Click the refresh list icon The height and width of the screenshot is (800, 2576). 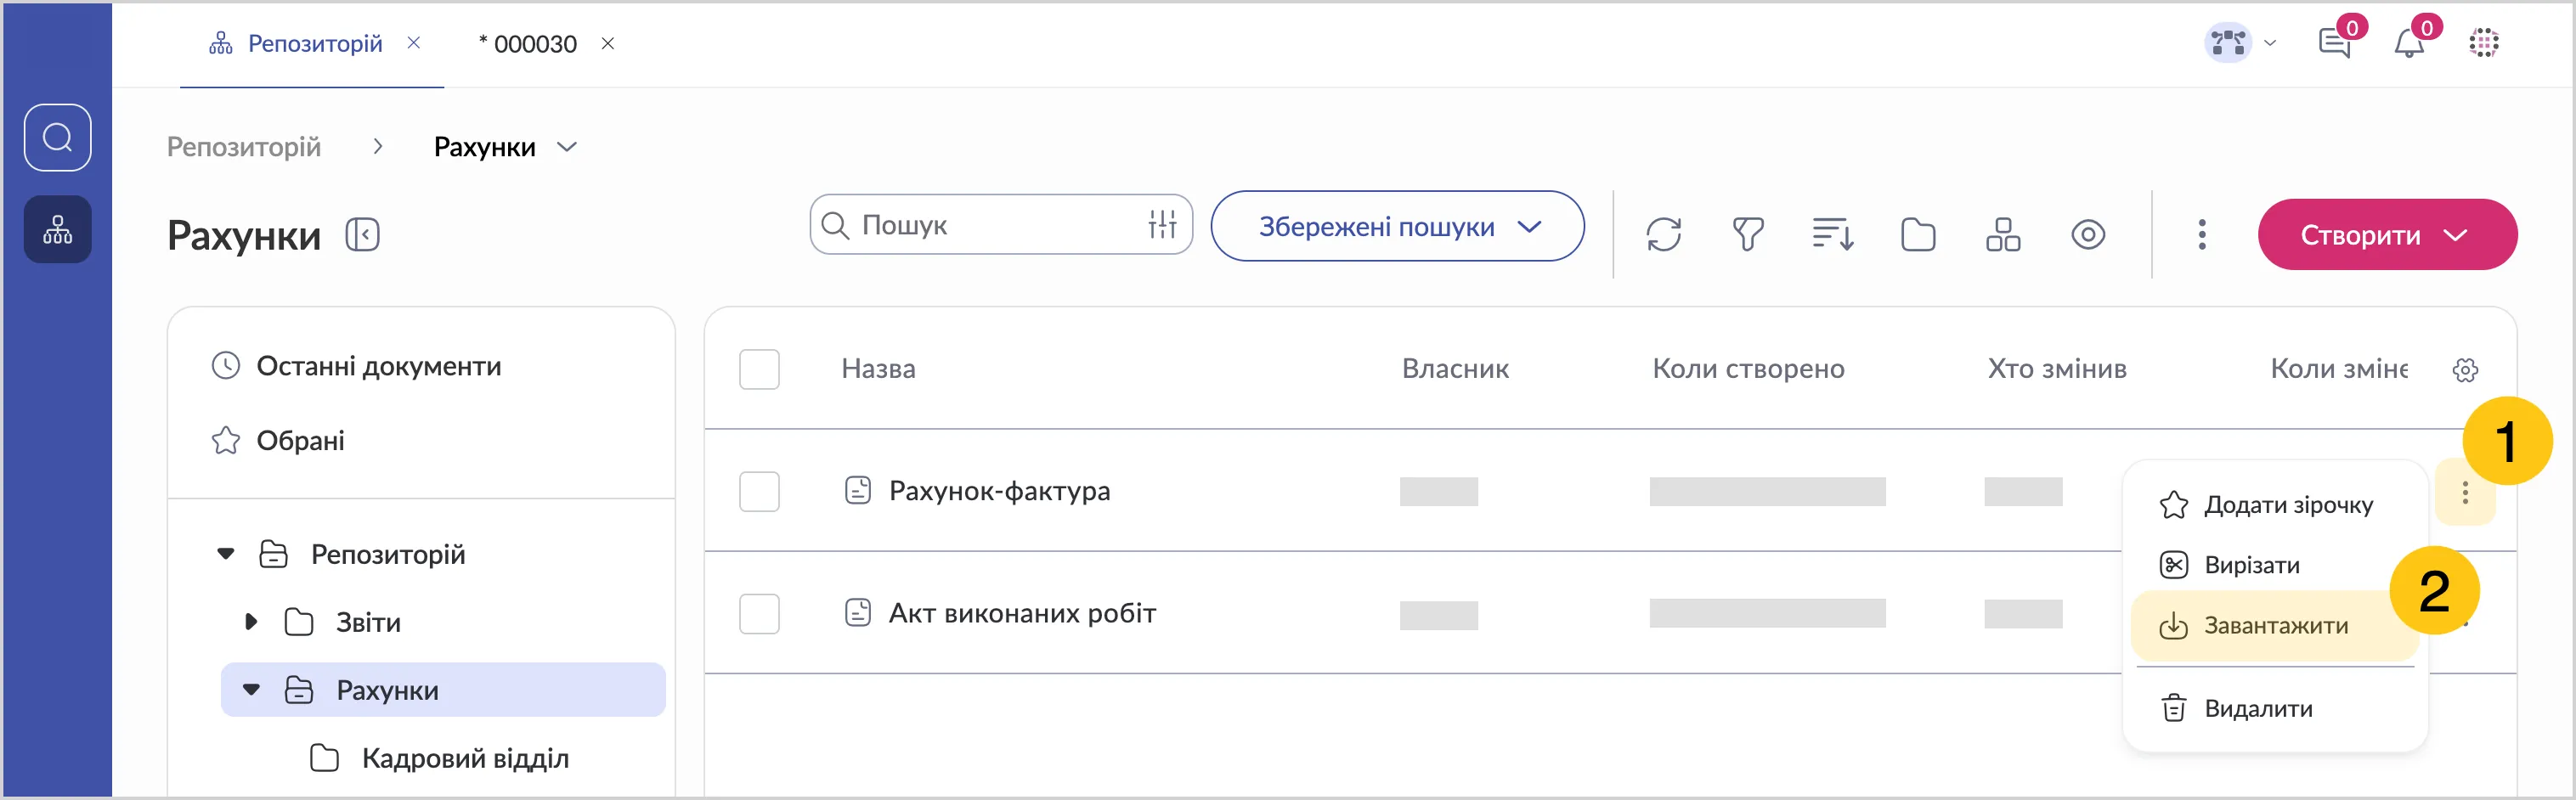pyautogui.click(x=1663, y=235)
